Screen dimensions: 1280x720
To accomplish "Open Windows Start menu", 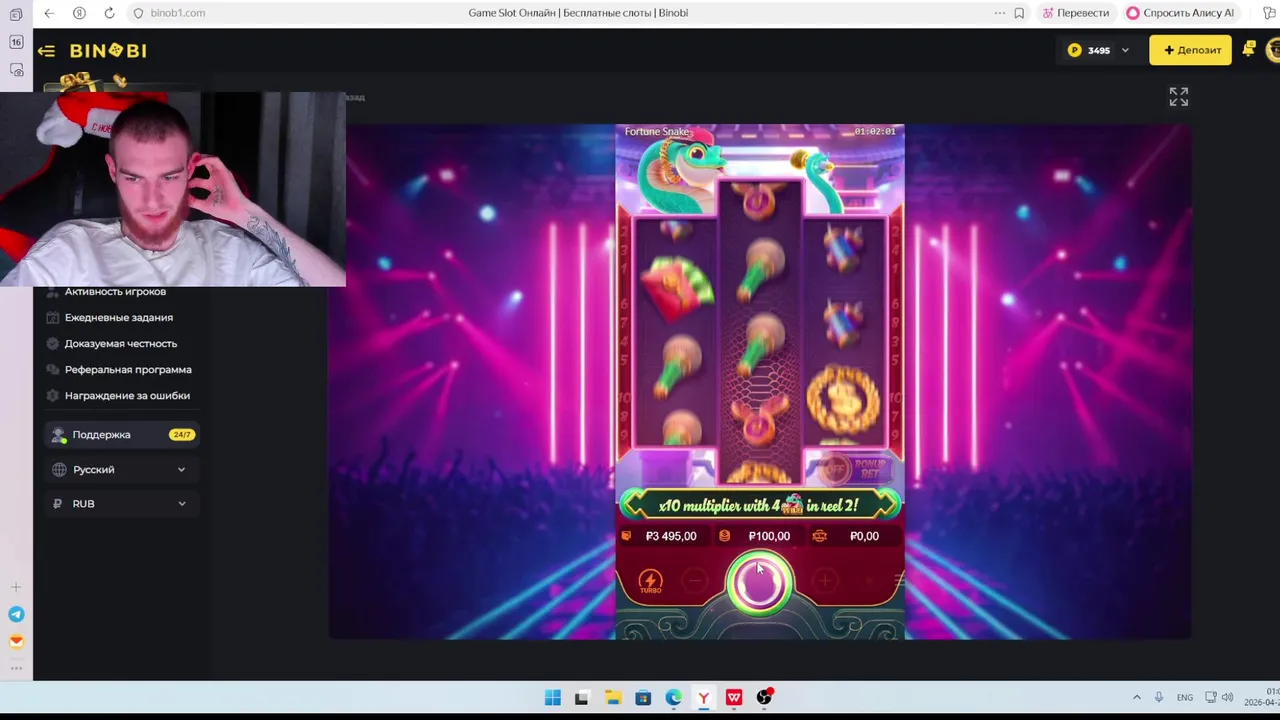I will point(553,697).
